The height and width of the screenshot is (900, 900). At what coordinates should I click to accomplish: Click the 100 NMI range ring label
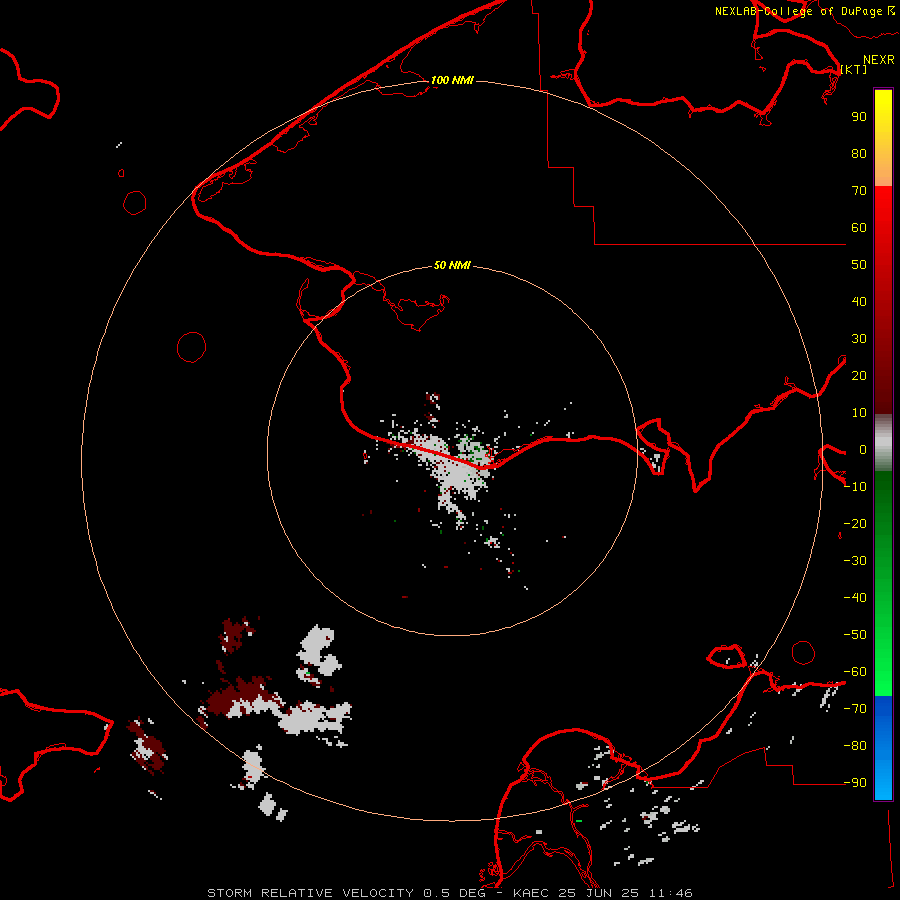[x=452, y=80]
